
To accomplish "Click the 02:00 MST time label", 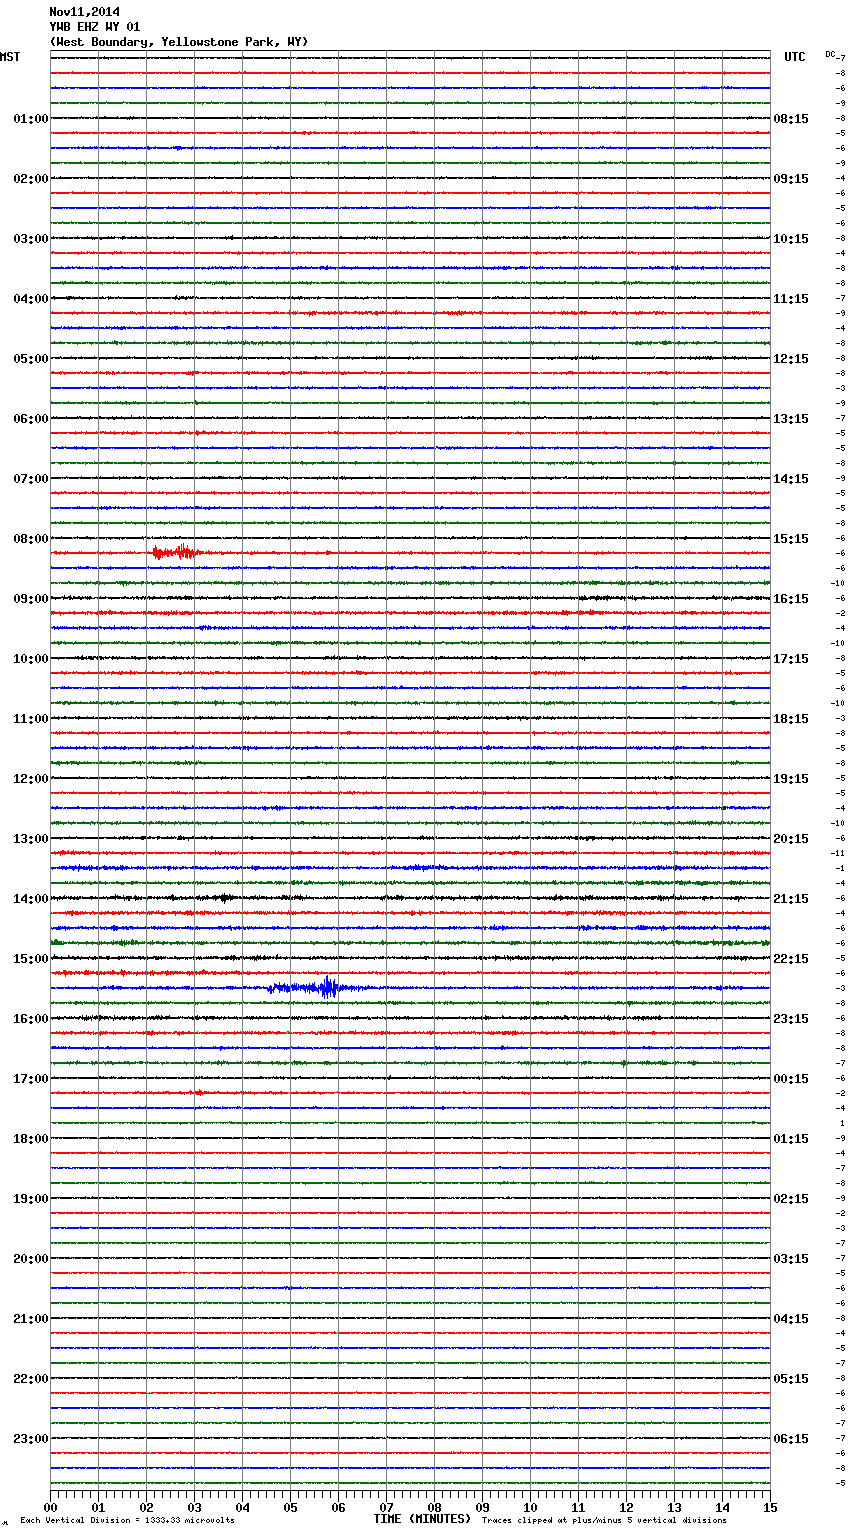I will [x=31, y=179].
